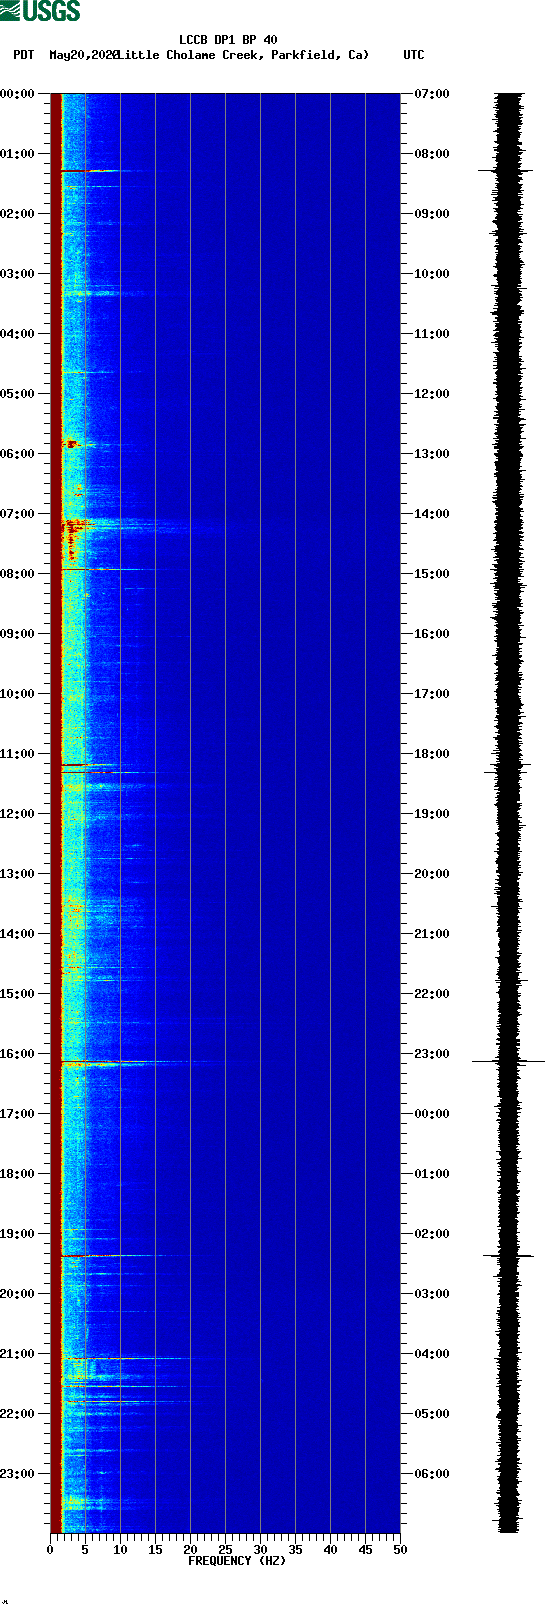Click the 11:00 label on PDT axis

point(18,754)
